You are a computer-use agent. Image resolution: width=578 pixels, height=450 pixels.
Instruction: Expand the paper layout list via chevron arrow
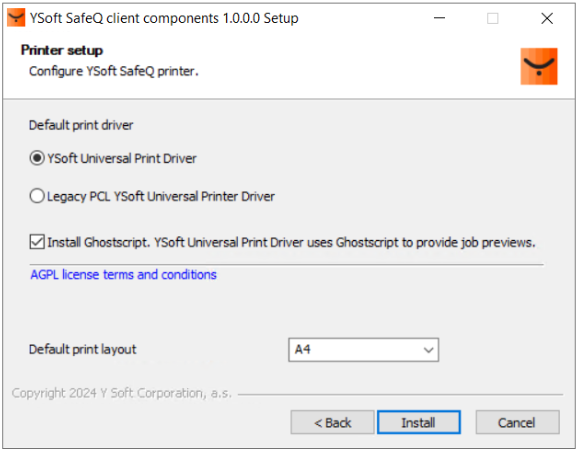[428, 350]
